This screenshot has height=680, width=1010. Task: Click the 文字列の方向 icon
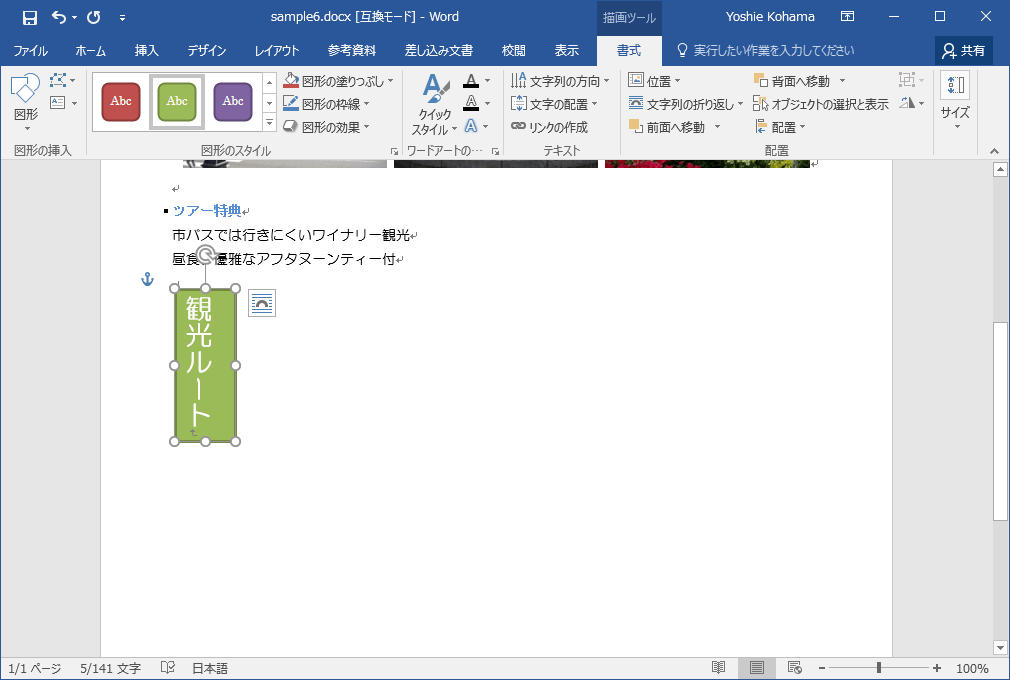tap(556, 80)
